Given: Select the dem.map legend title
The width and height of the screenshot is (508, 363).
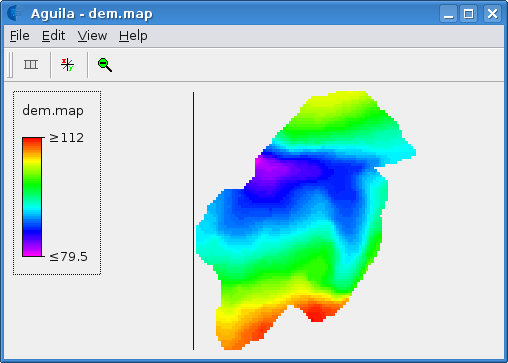Looking at the screenshot, I should point(53,111).
